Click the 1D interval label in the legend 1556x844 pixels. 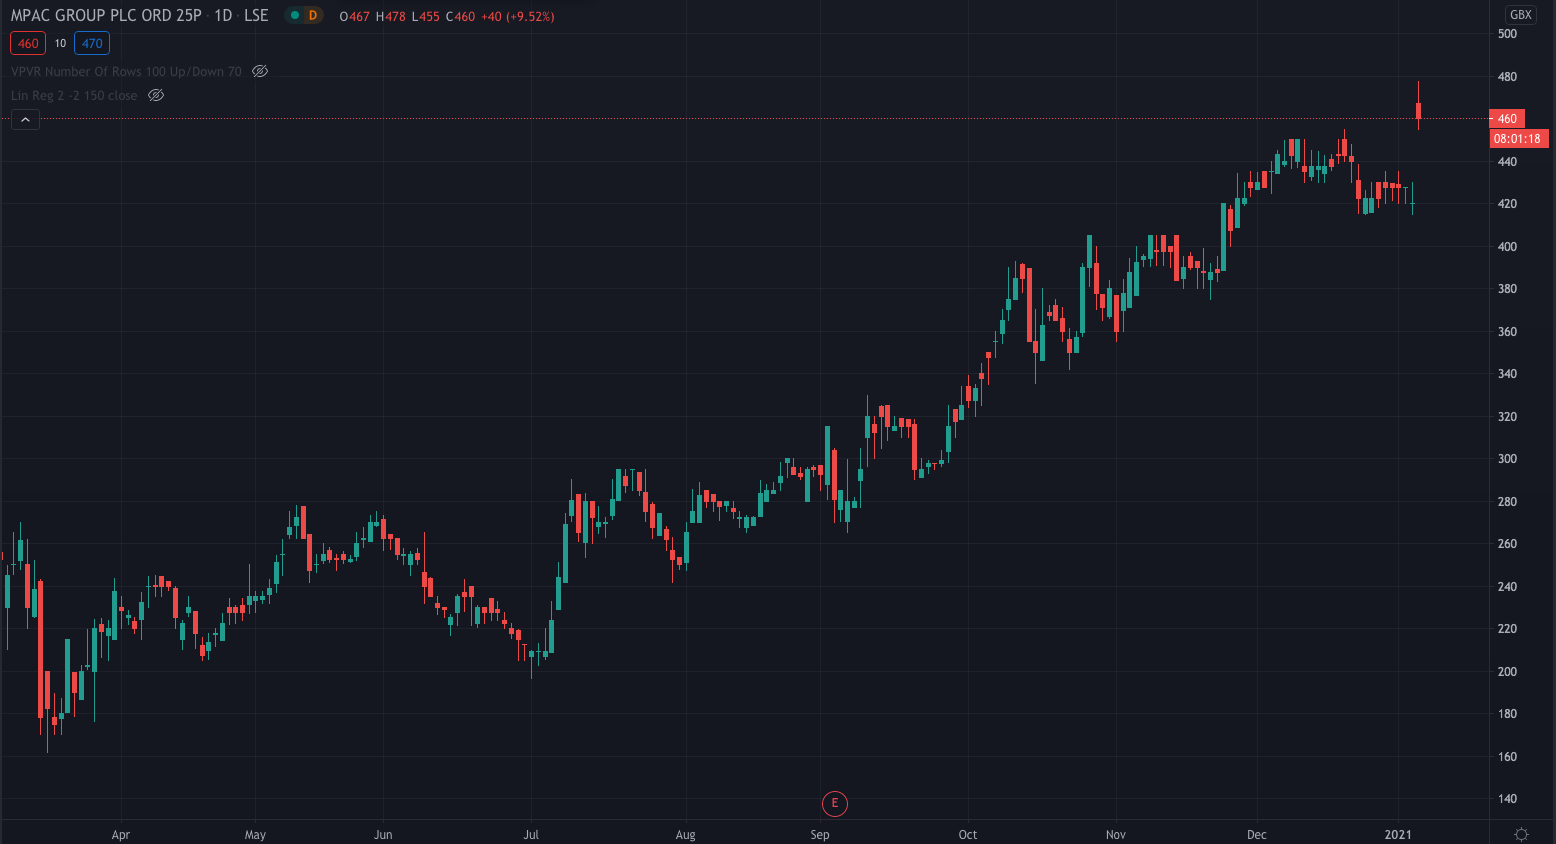pyautogui.click(x=223, y=15)
